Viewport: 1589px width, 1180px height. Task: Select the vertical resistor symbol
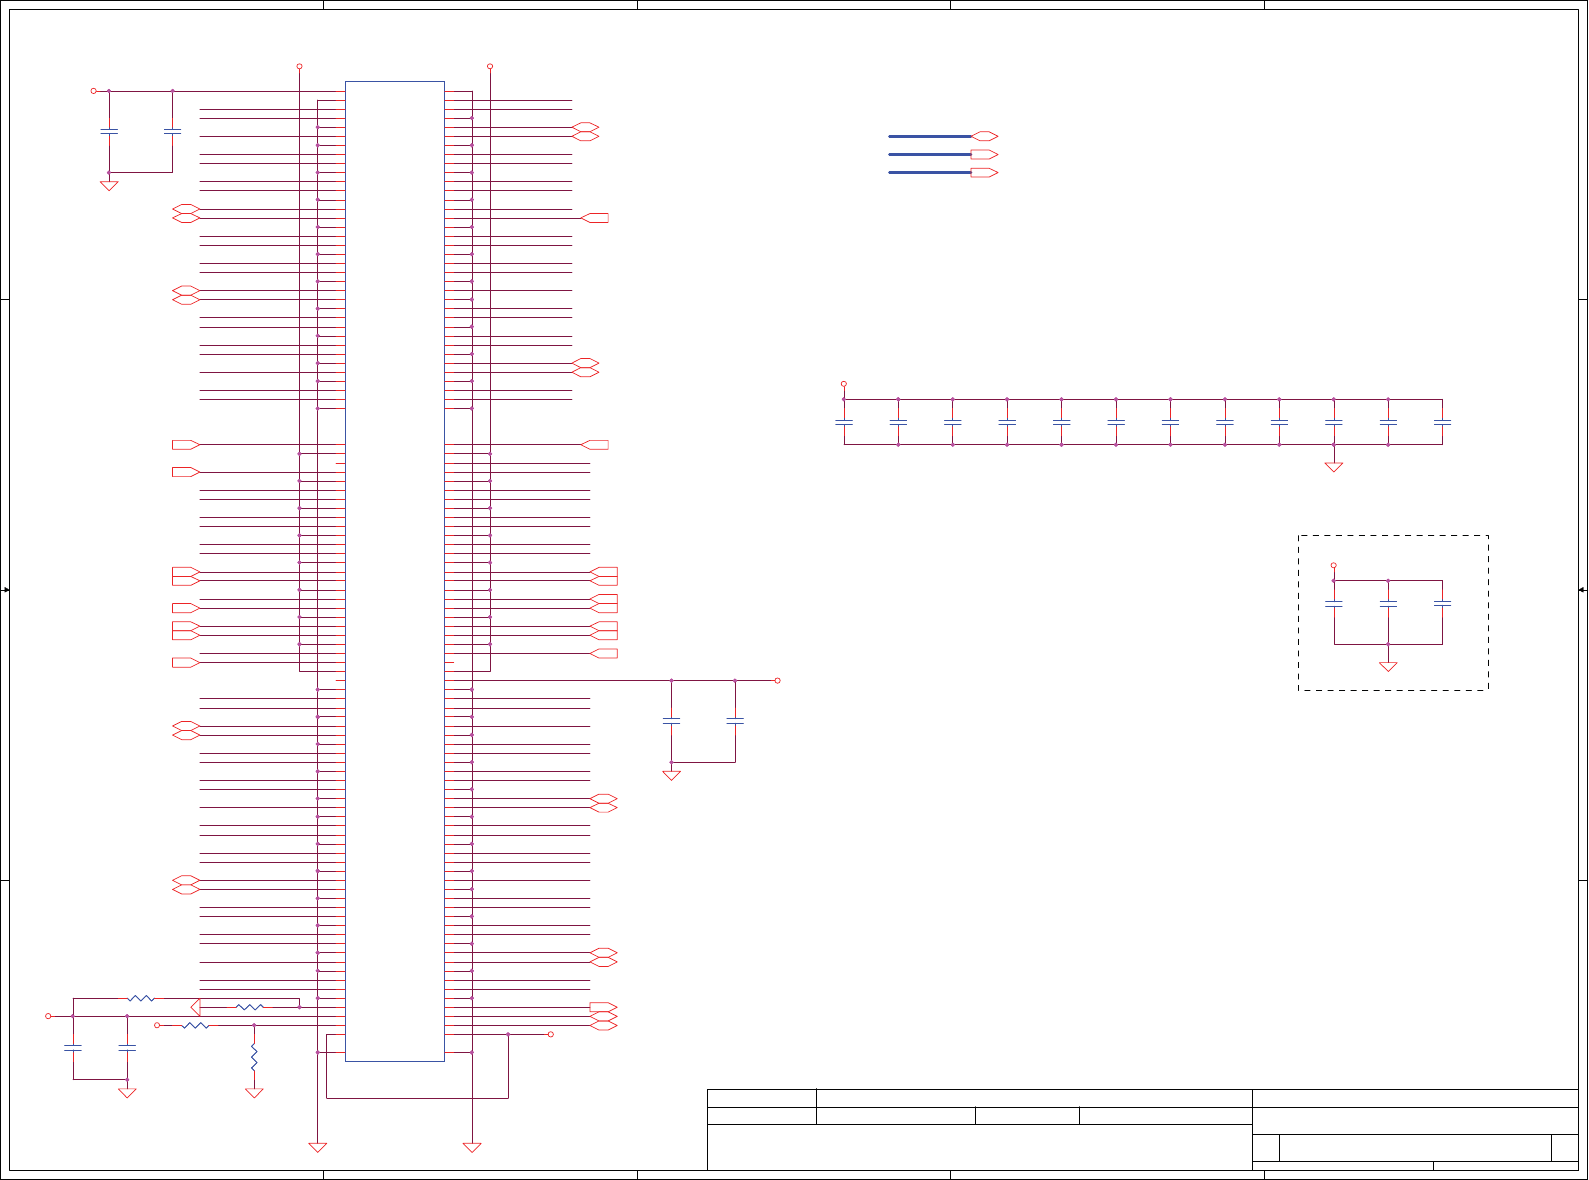pyautogui.click(x=254, y=1058)
